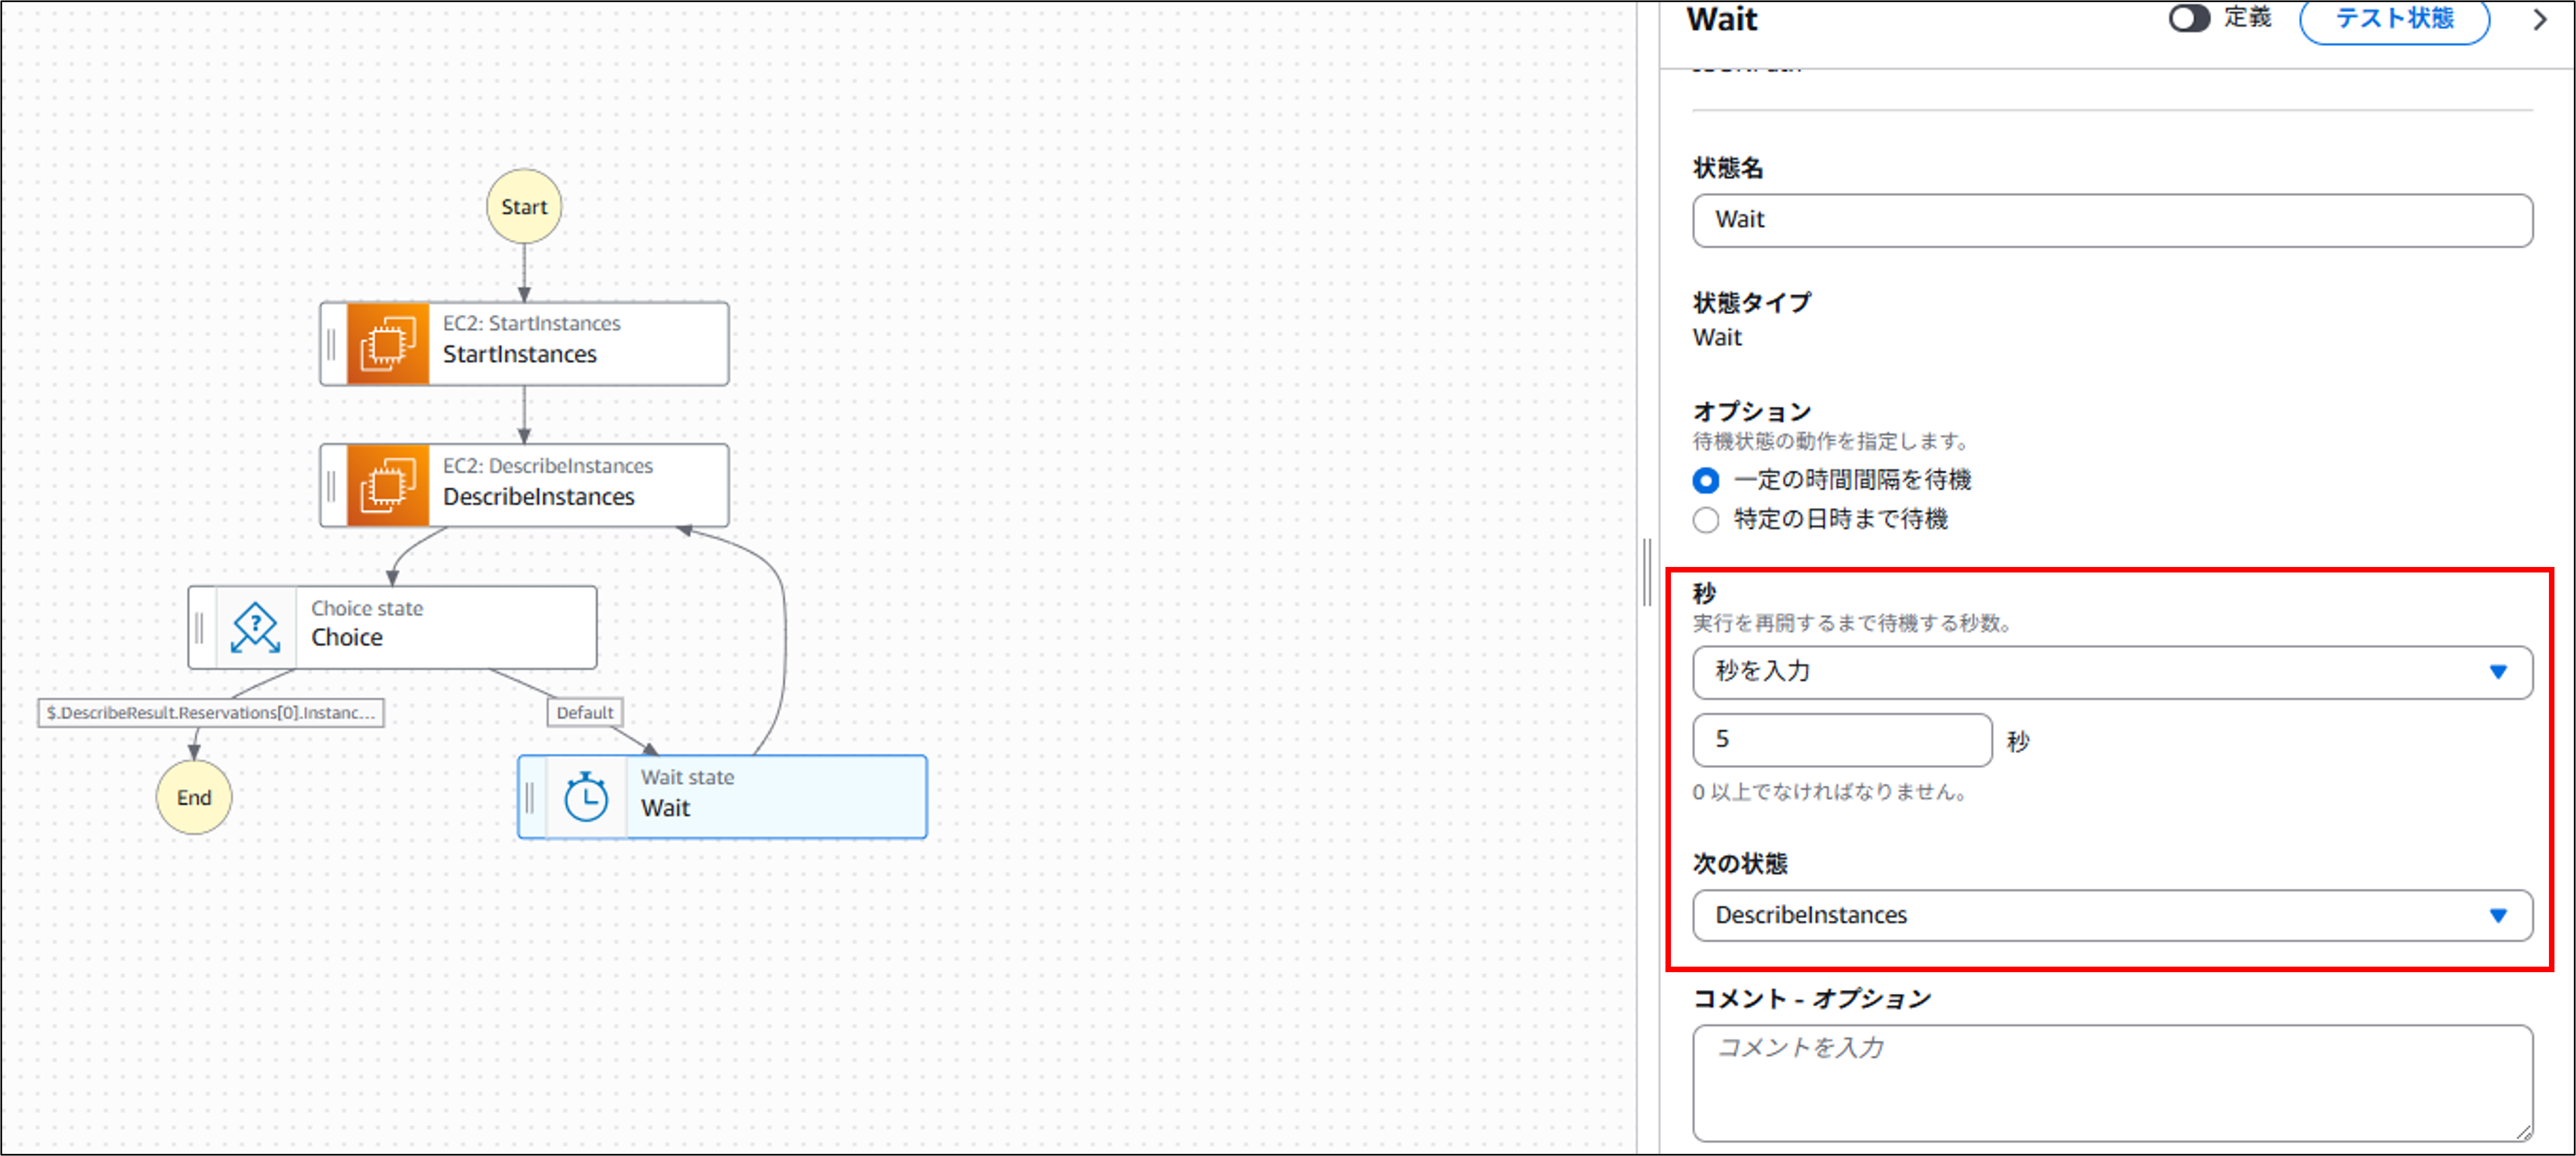The width and height of the screenshot is (2576, 1156).
Task: Expand the seconds input mode selector arrow
Action: tap(2498, 672)
